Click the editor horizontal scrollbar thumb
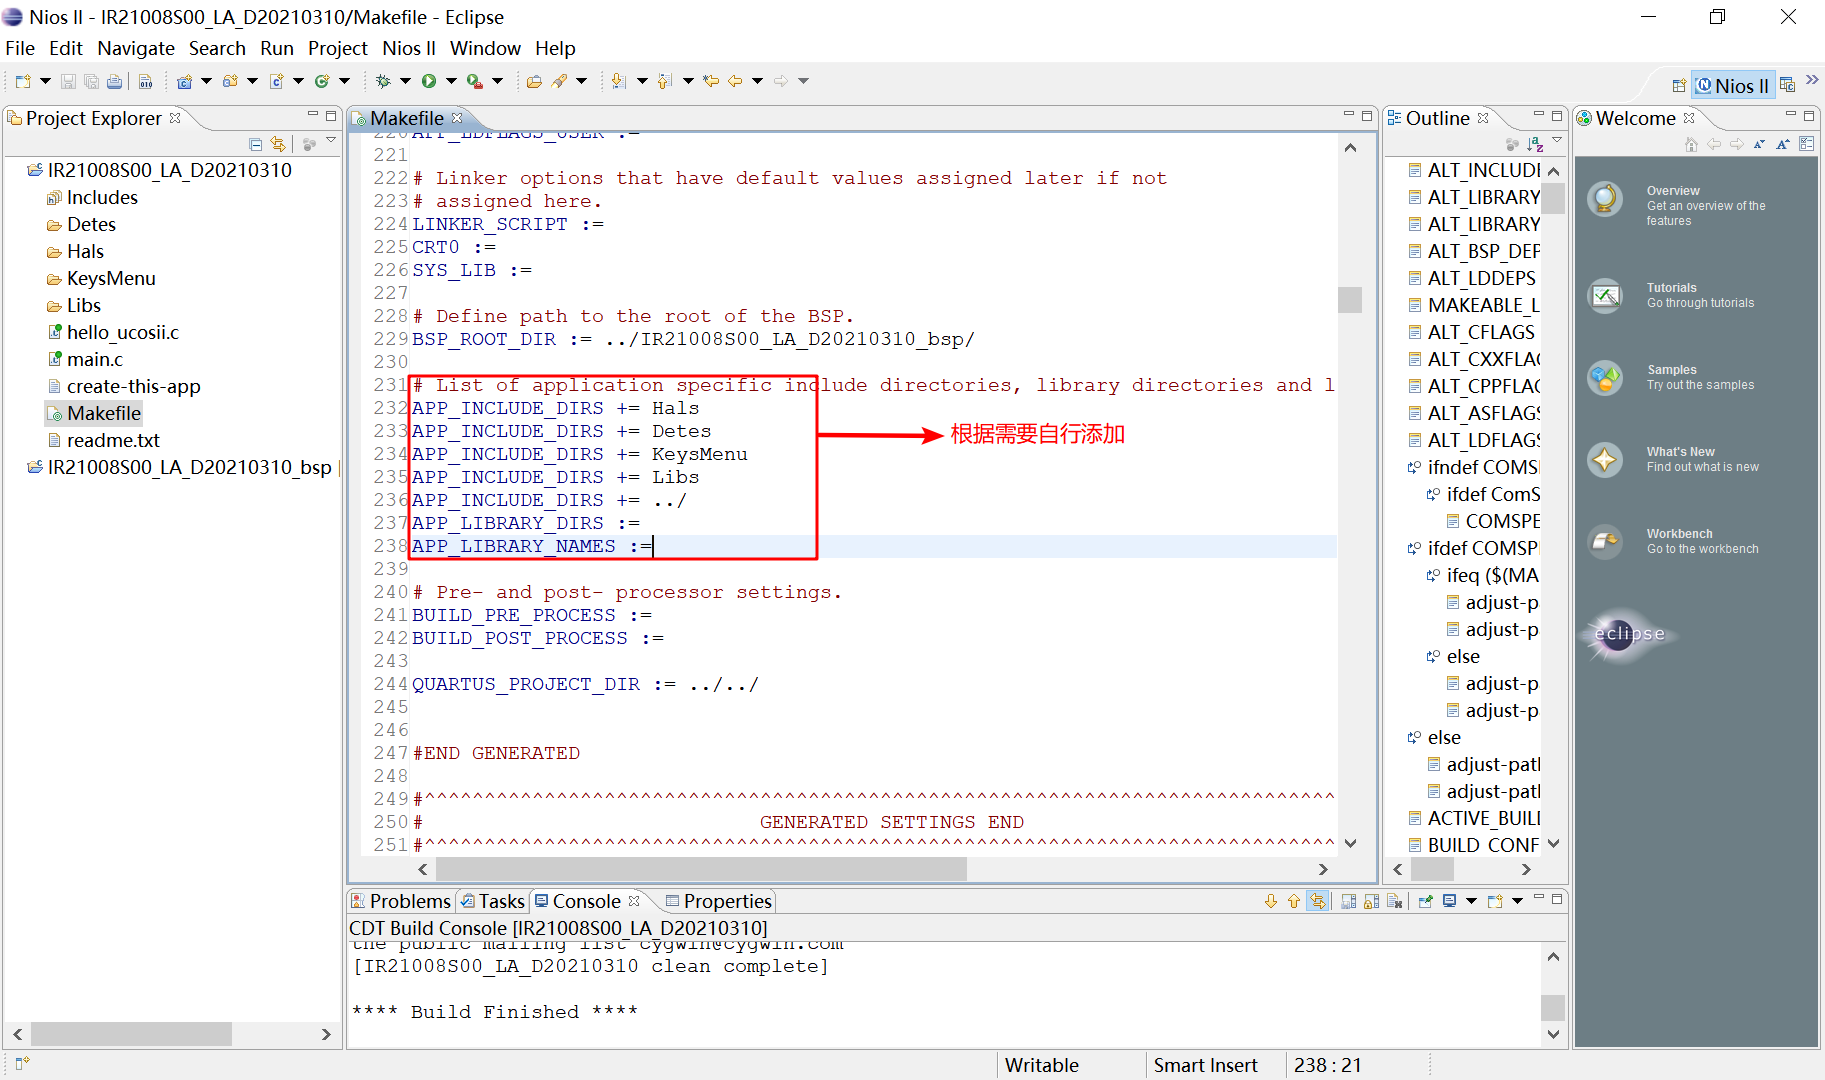This screenshot has height=1080, width=1825. click(x=701, y=869)
